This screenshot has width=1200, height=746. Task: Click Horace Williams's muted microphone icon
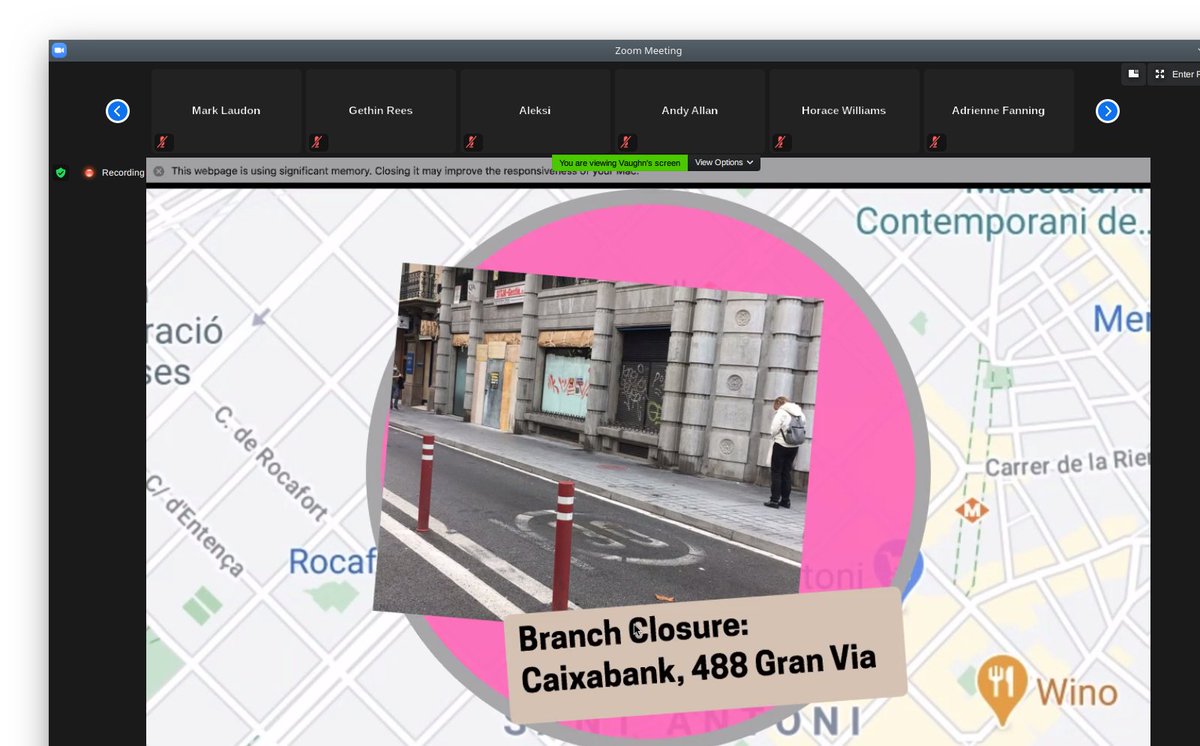(781, 142)
